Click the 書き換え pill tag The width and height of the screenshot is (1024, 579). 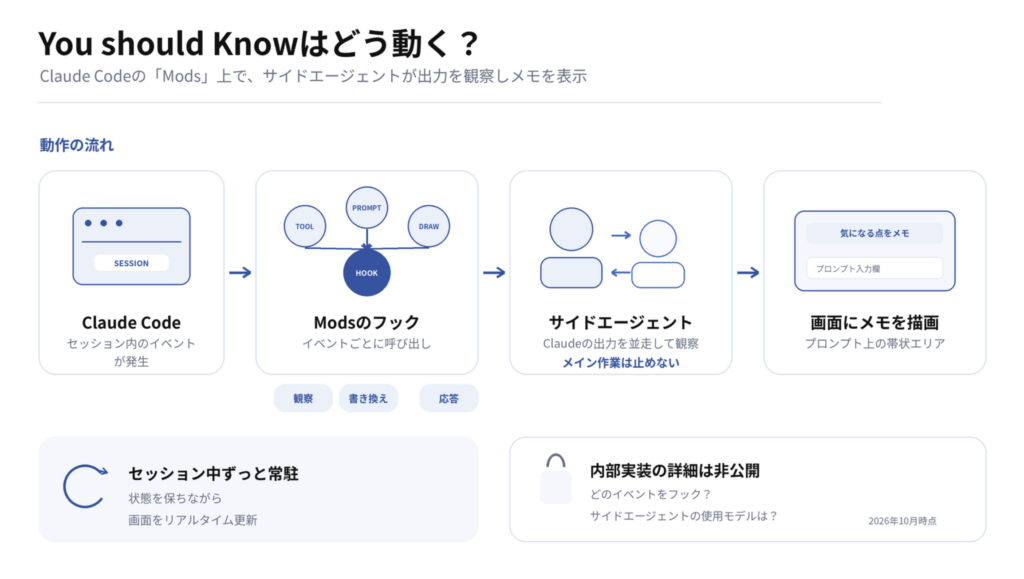point(368,398)
